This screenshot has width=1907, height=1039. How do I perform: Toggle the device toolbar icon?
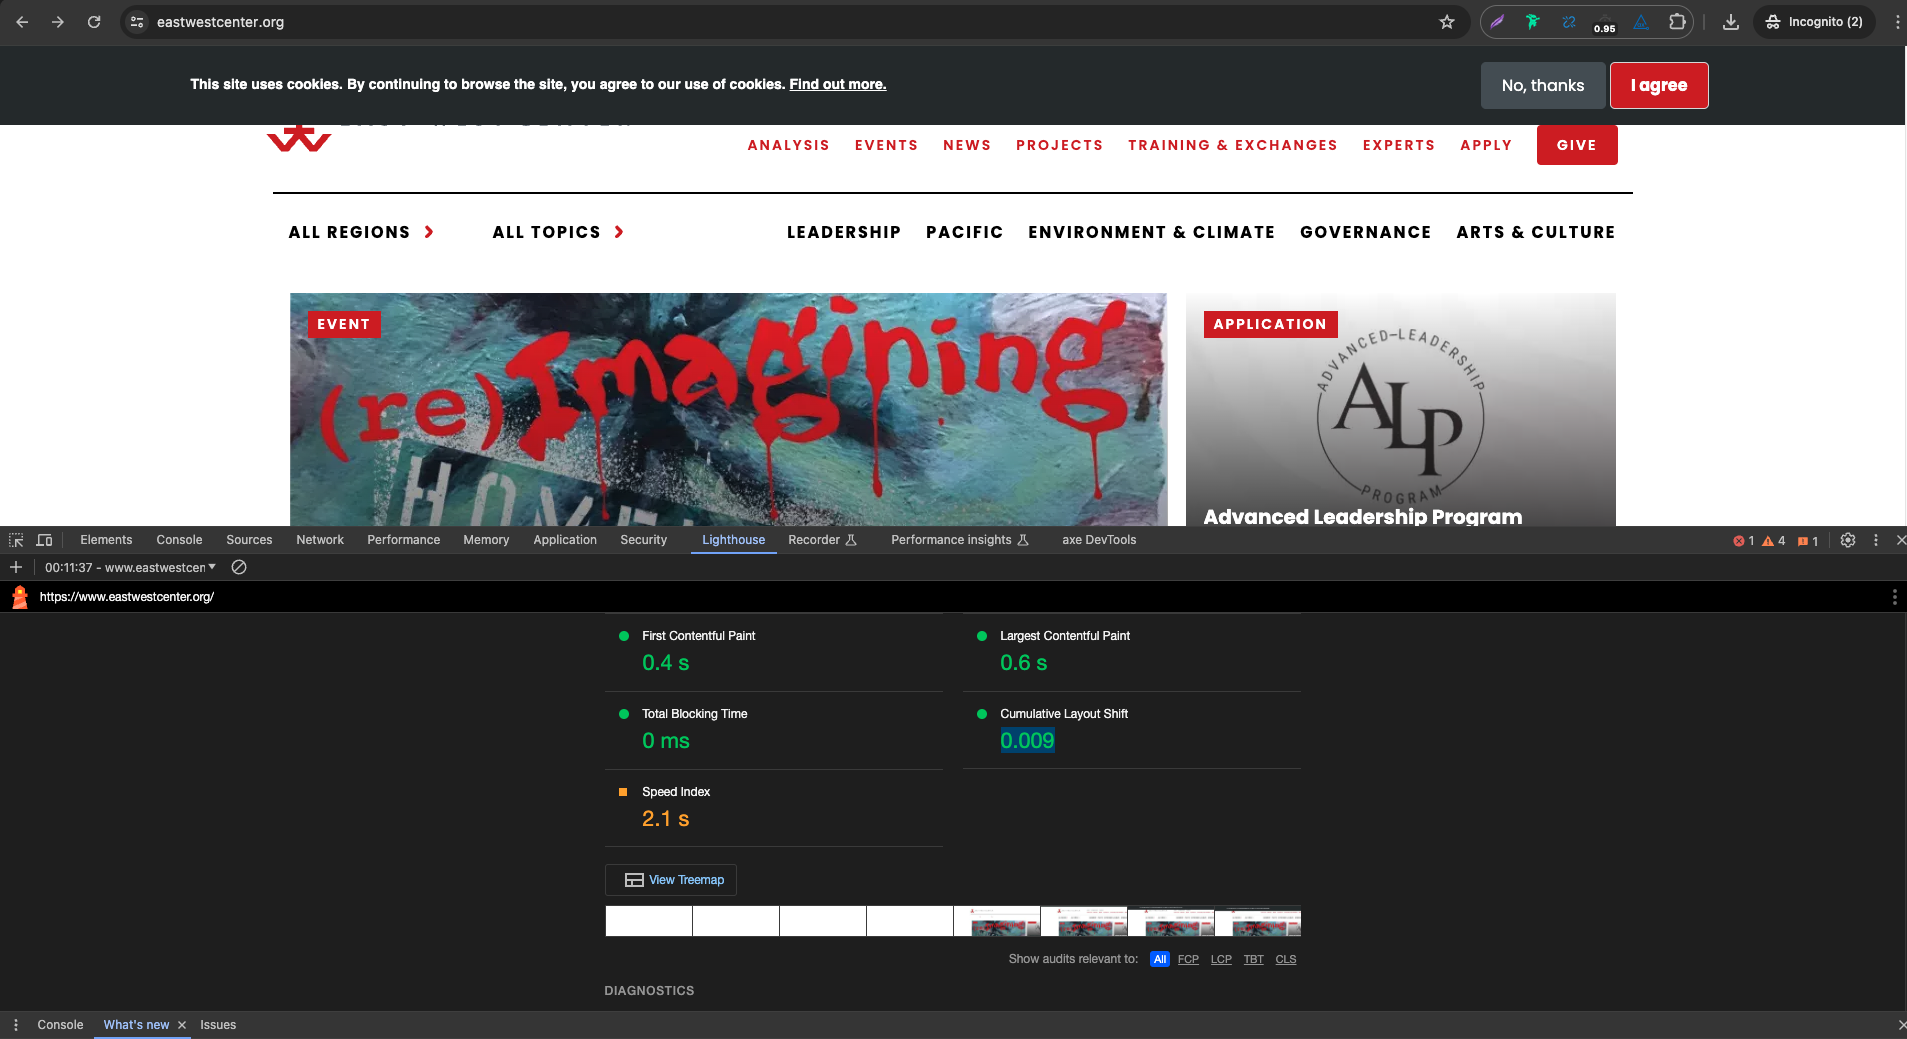click(44, 540)
